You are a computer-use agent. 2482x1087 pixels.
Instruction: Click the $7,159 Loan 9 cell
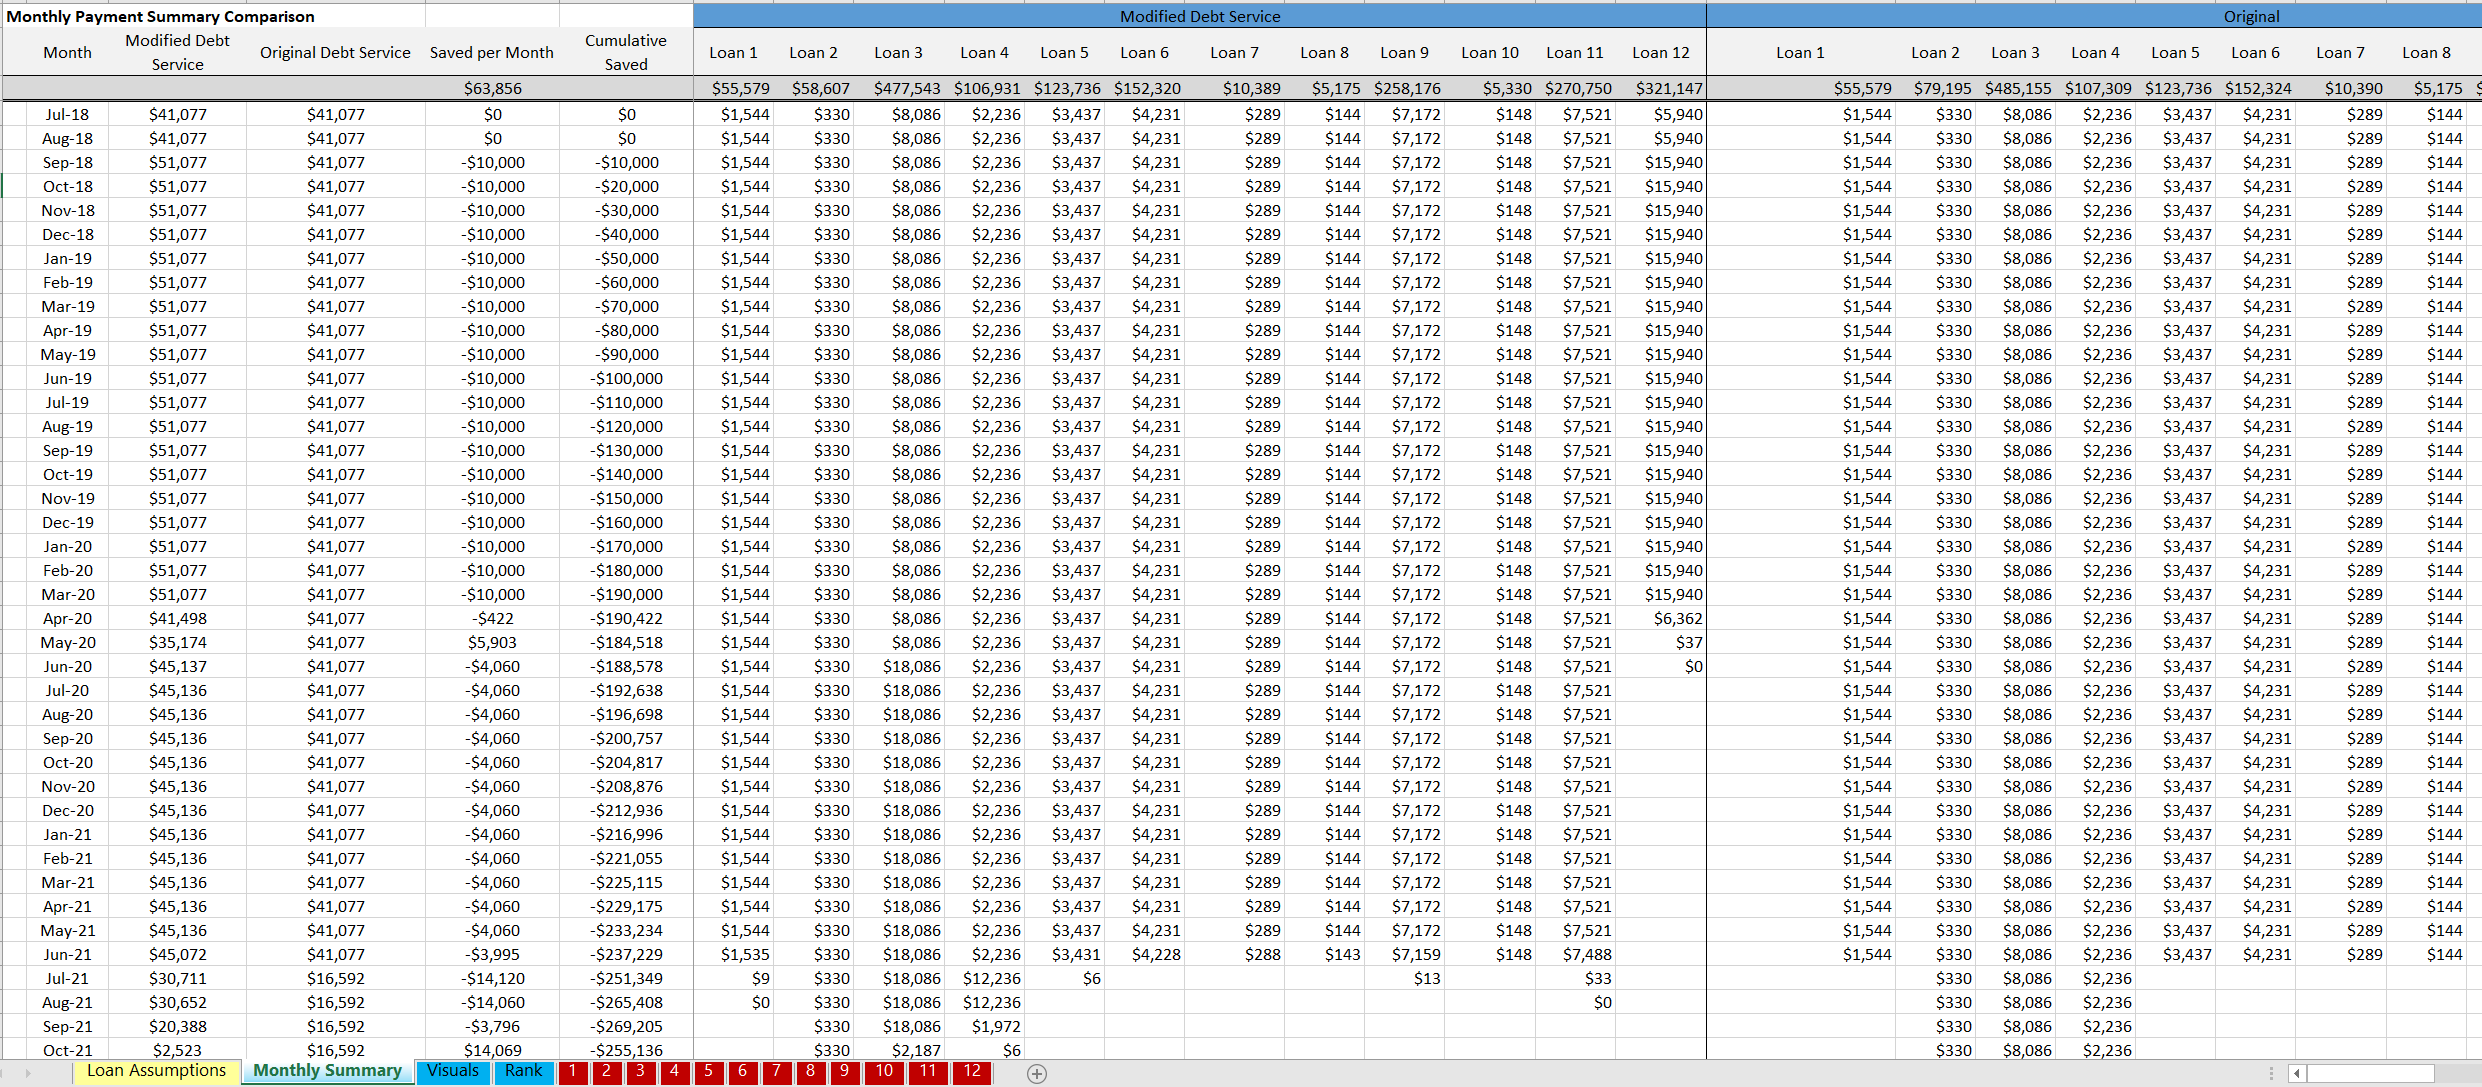tap(1404, 954)
